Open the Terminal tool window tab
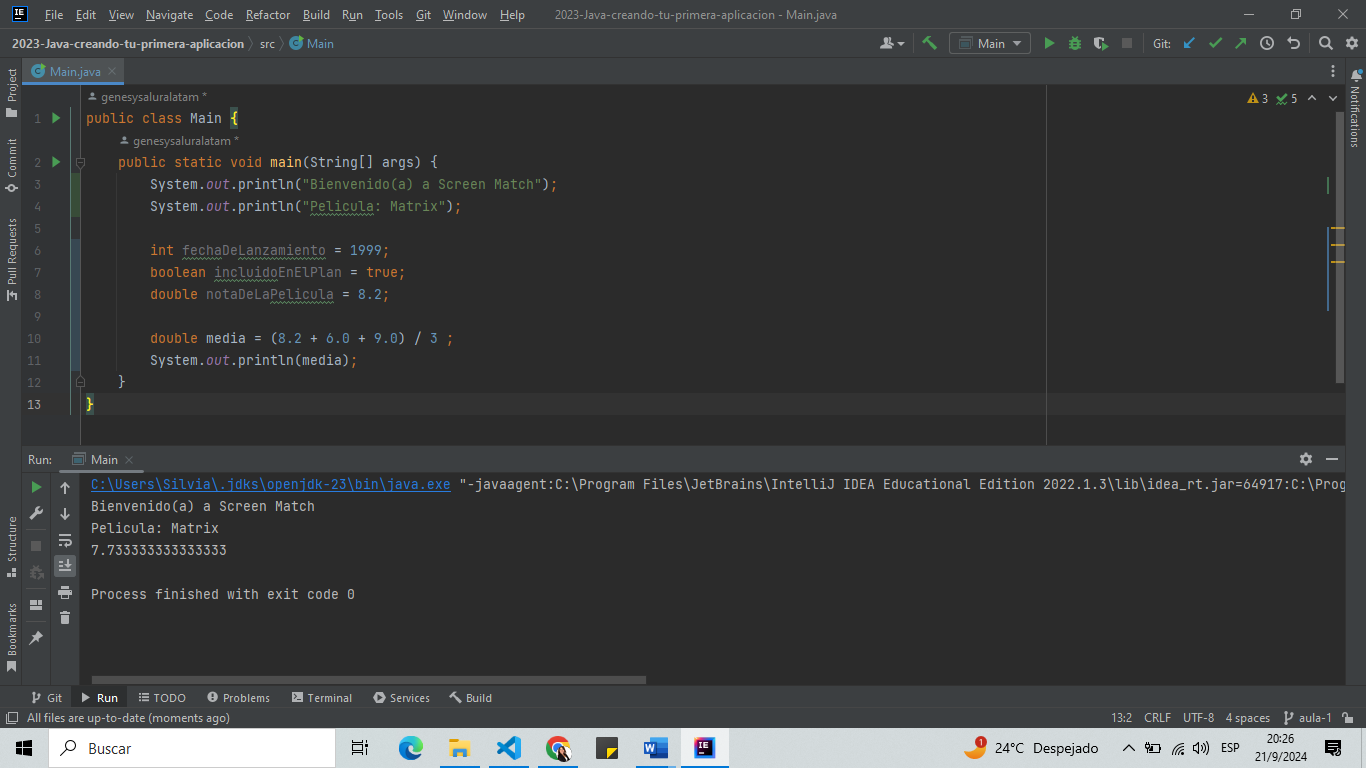Image resolution: width=1366 pixels, height=768 pixels. pyautogui.click(x=321, y=698)
